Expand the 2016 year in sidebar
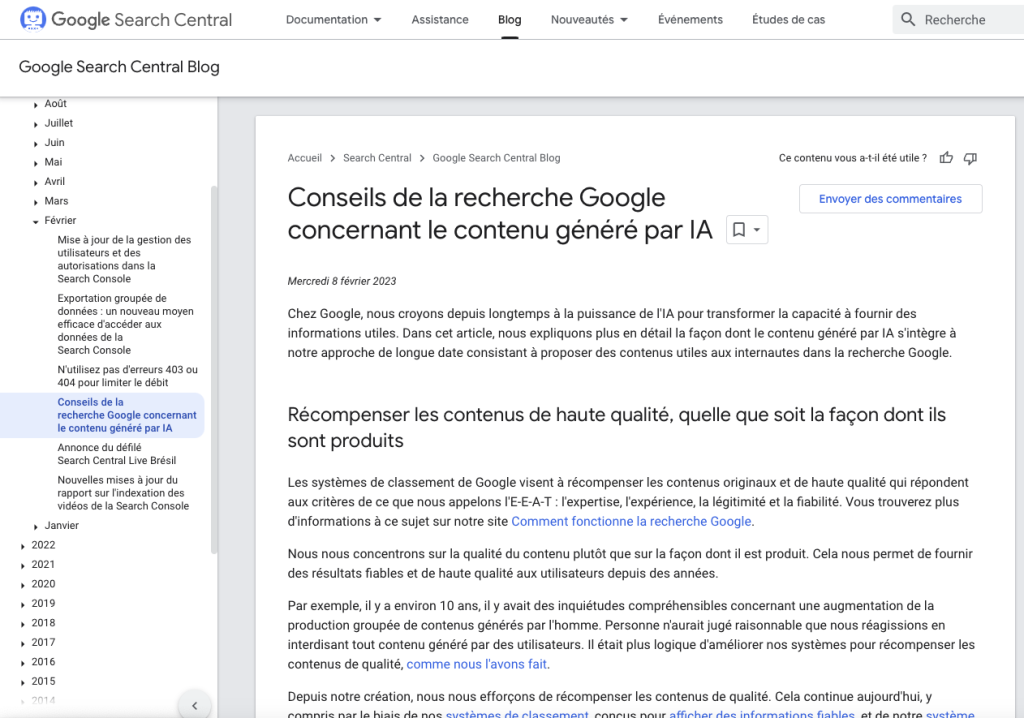1024x718 pixels. click(23, 663)
